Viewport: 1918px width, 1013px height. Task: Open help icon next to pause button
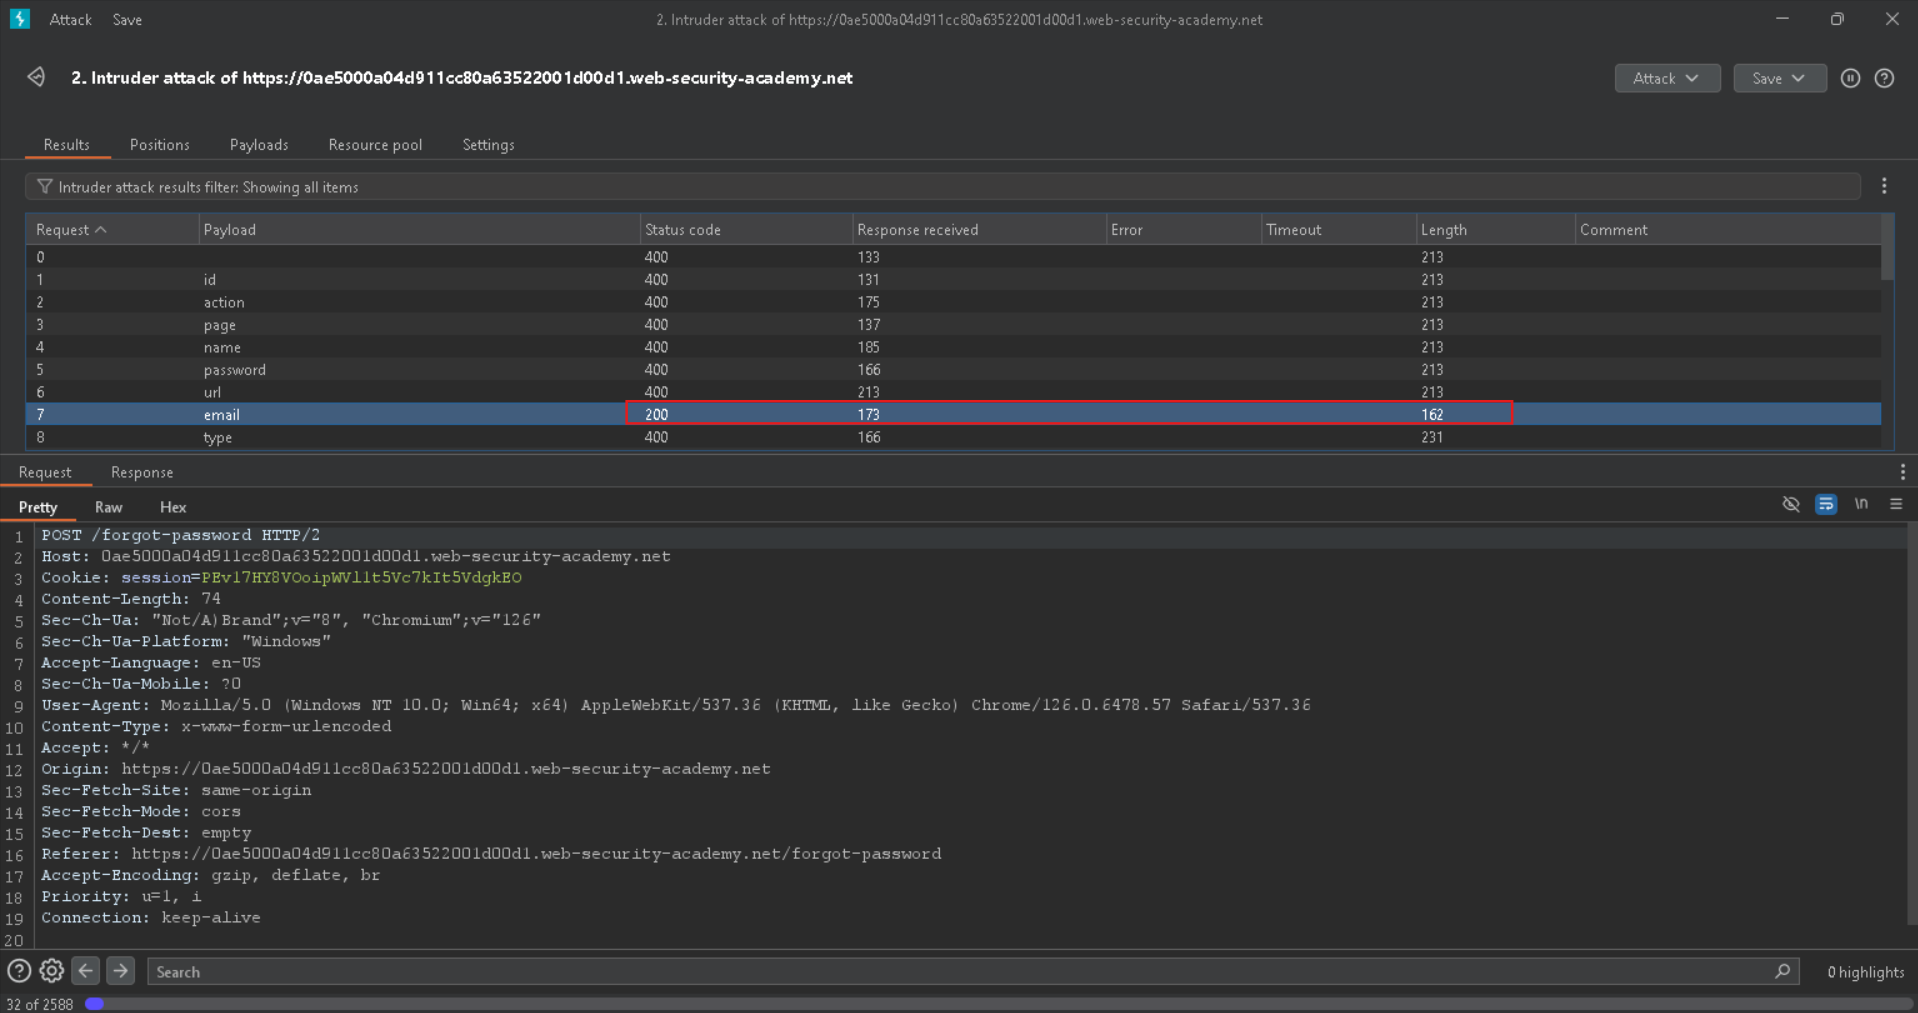tap(1884, 78)
